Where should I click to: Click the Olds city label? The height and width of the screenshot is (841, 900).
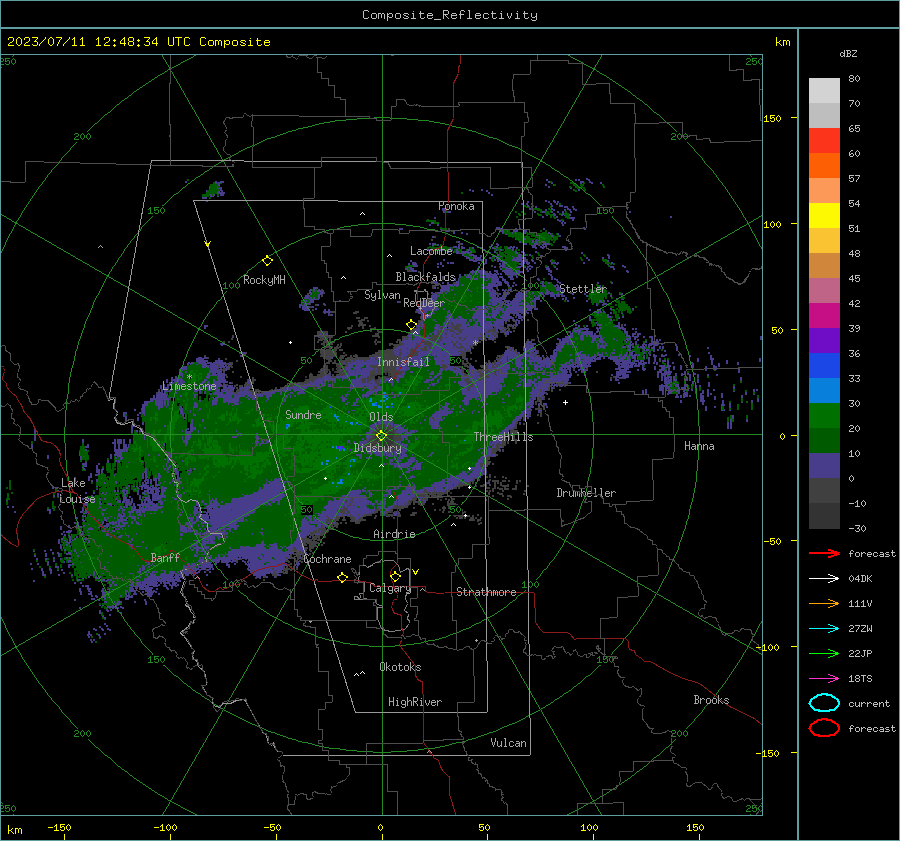point(381,417)
